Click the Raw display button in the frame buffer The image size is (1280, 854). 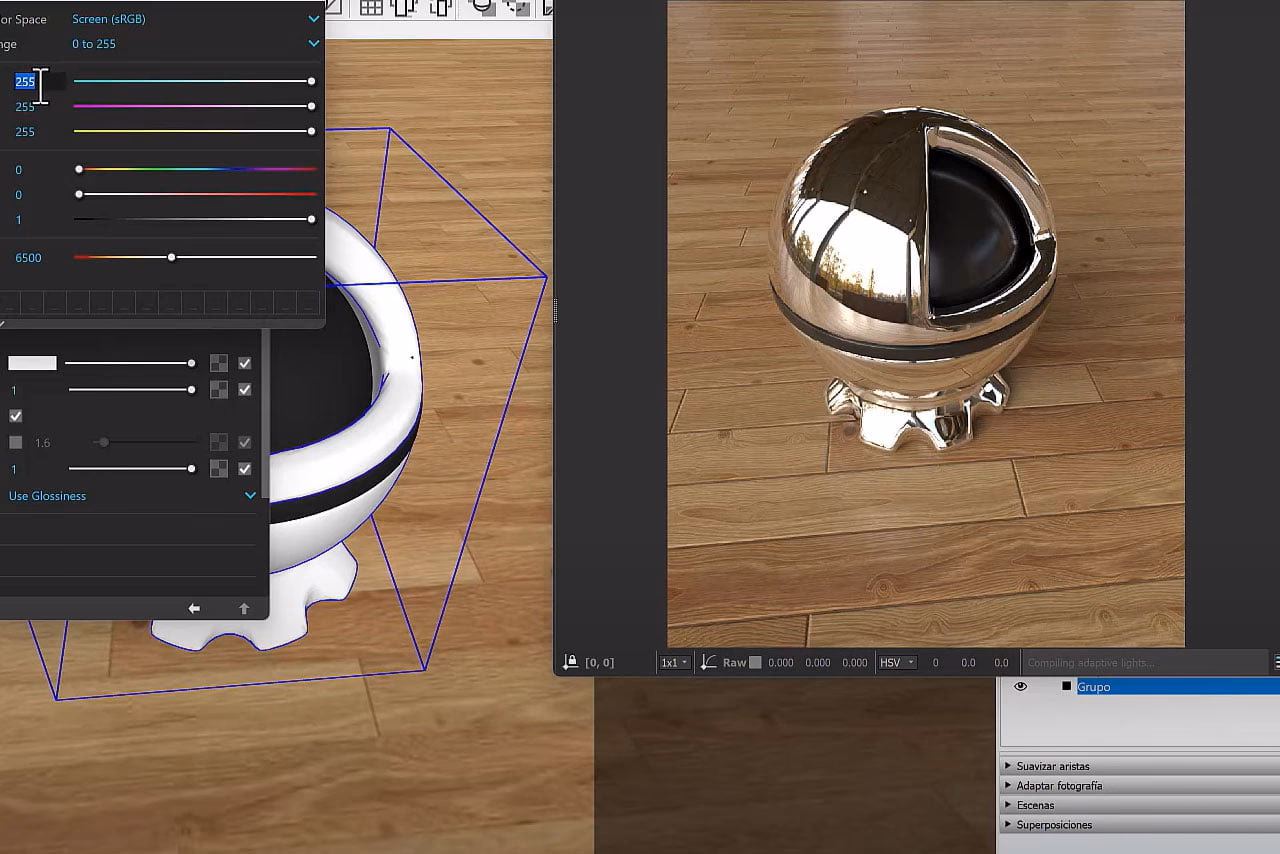click(x=733, y=662)
